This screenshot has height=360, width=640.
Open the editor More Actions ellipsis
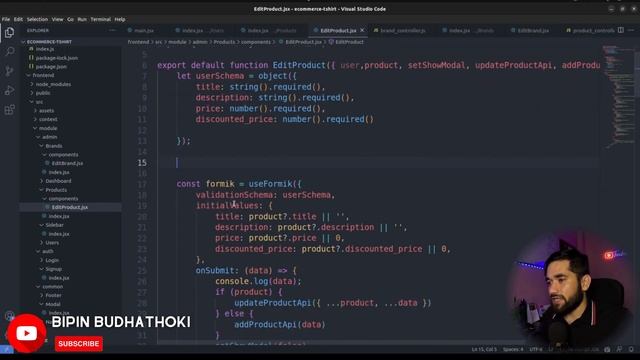tap(631, 30)
